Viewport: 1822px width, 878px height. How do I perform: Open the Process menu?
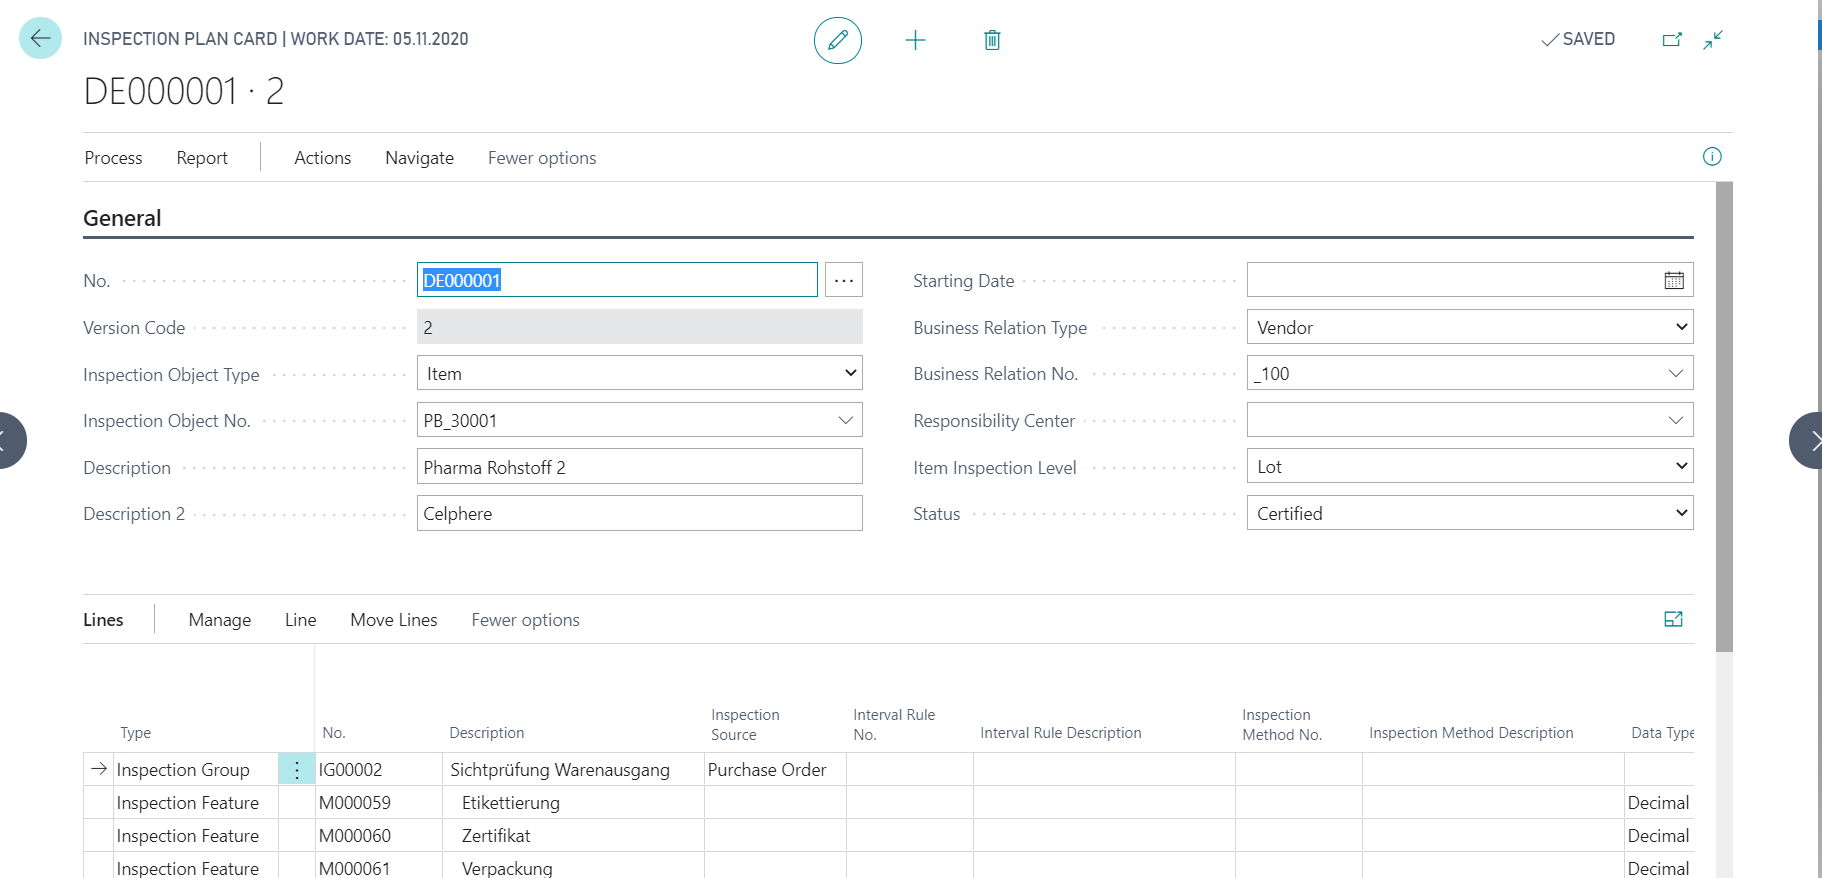(113, 158)
